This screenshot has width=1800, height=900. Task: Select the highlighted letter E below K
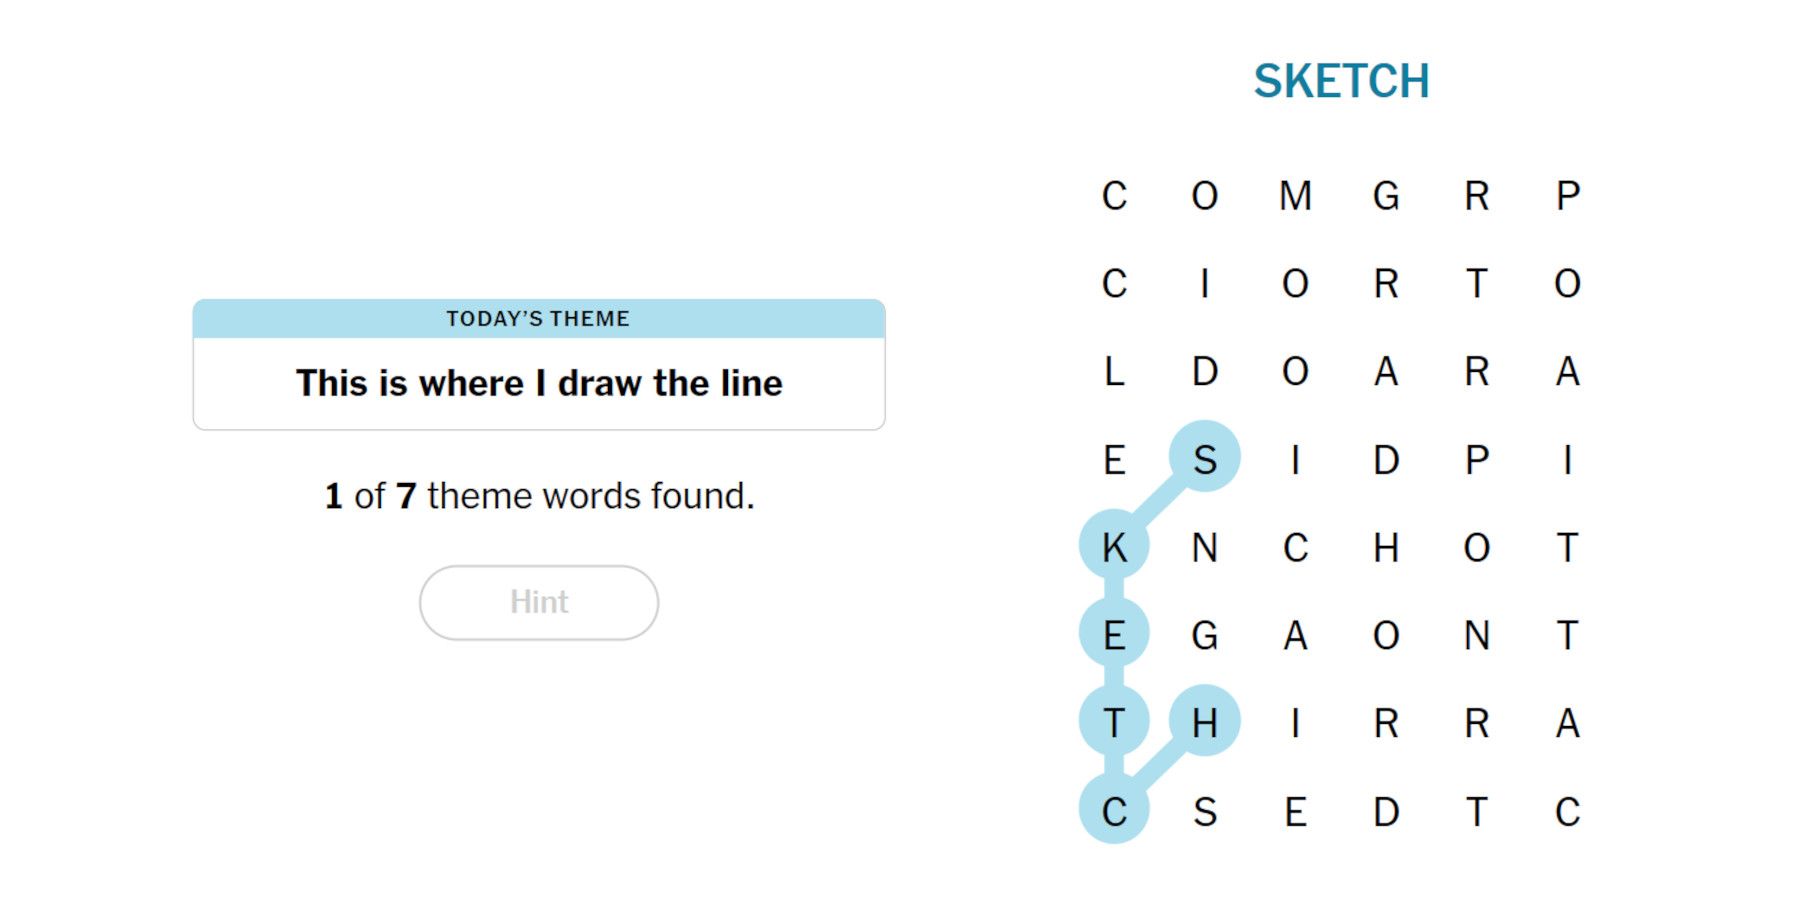[1114, 634]
